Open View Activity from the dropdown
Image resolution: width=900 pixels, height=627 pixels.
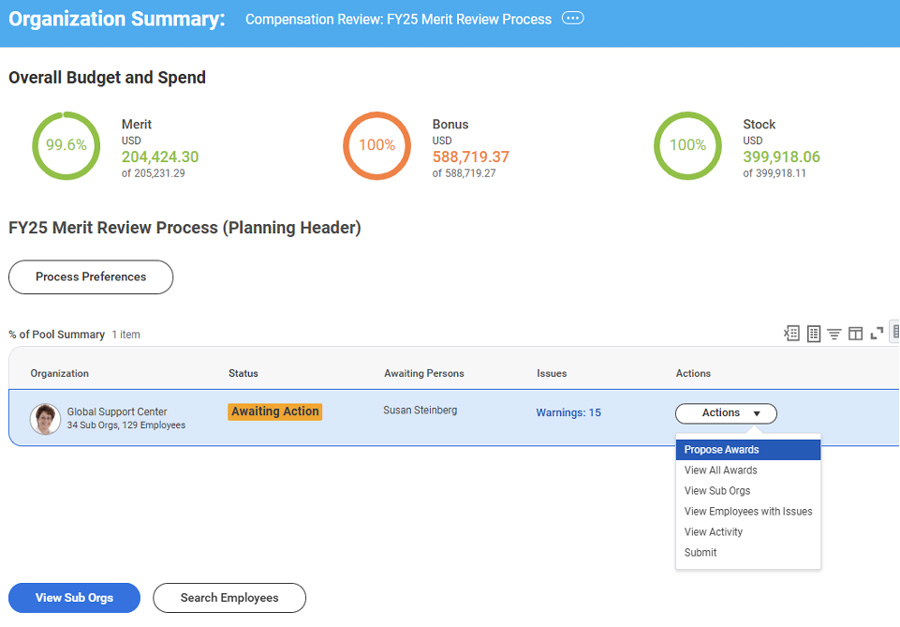(713, 532)
